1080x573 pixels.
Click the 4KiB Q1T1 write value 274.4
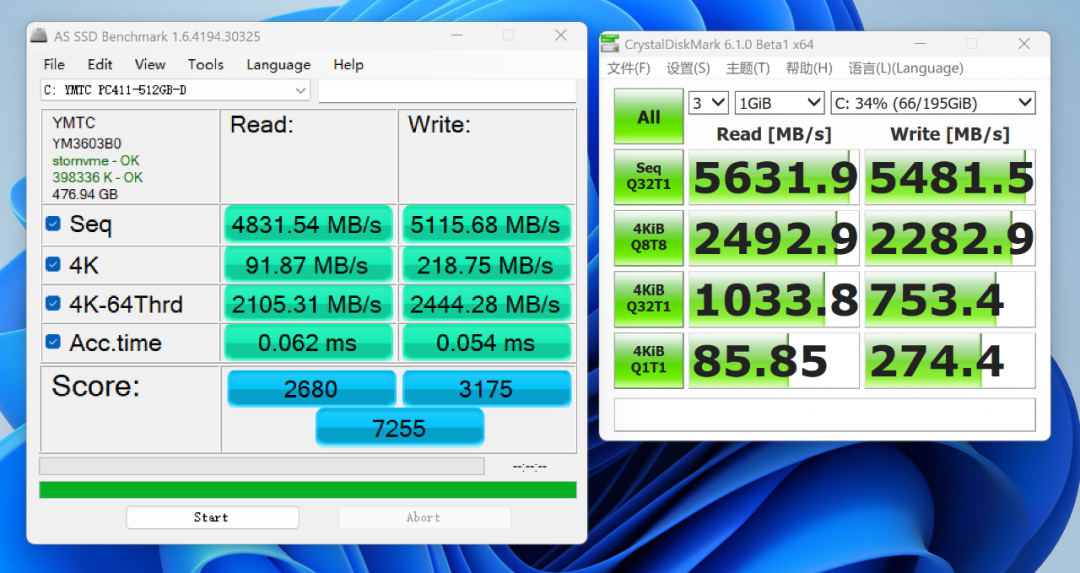[x=950, y=360]
